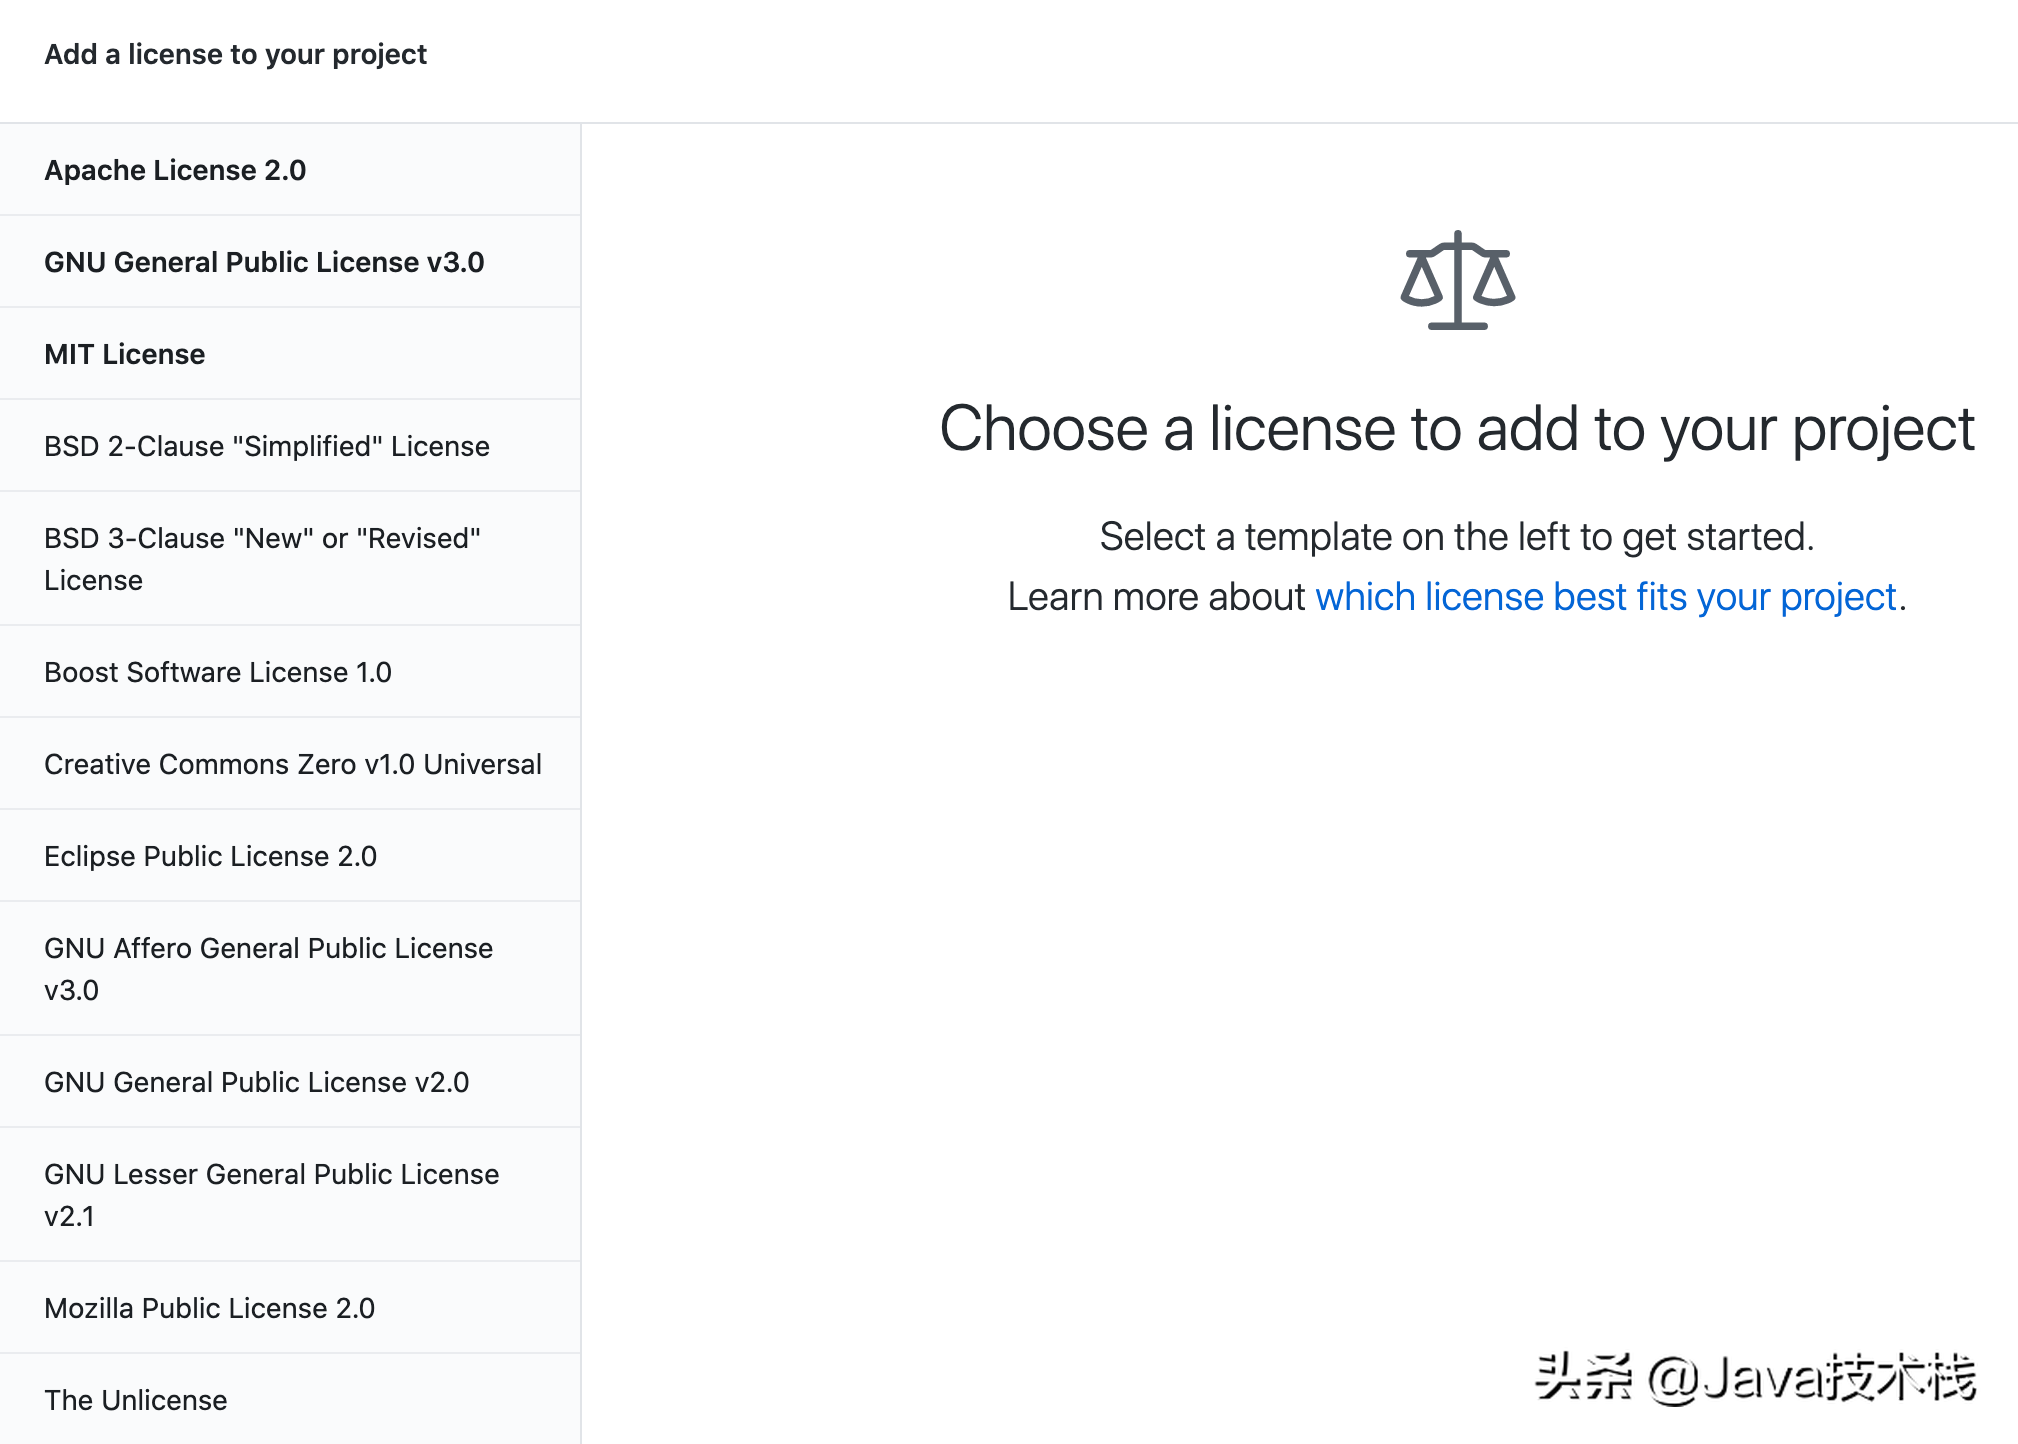2018x1444 pixels.
Task: Choose The Unlicense template
Action: coord(290,1399)
